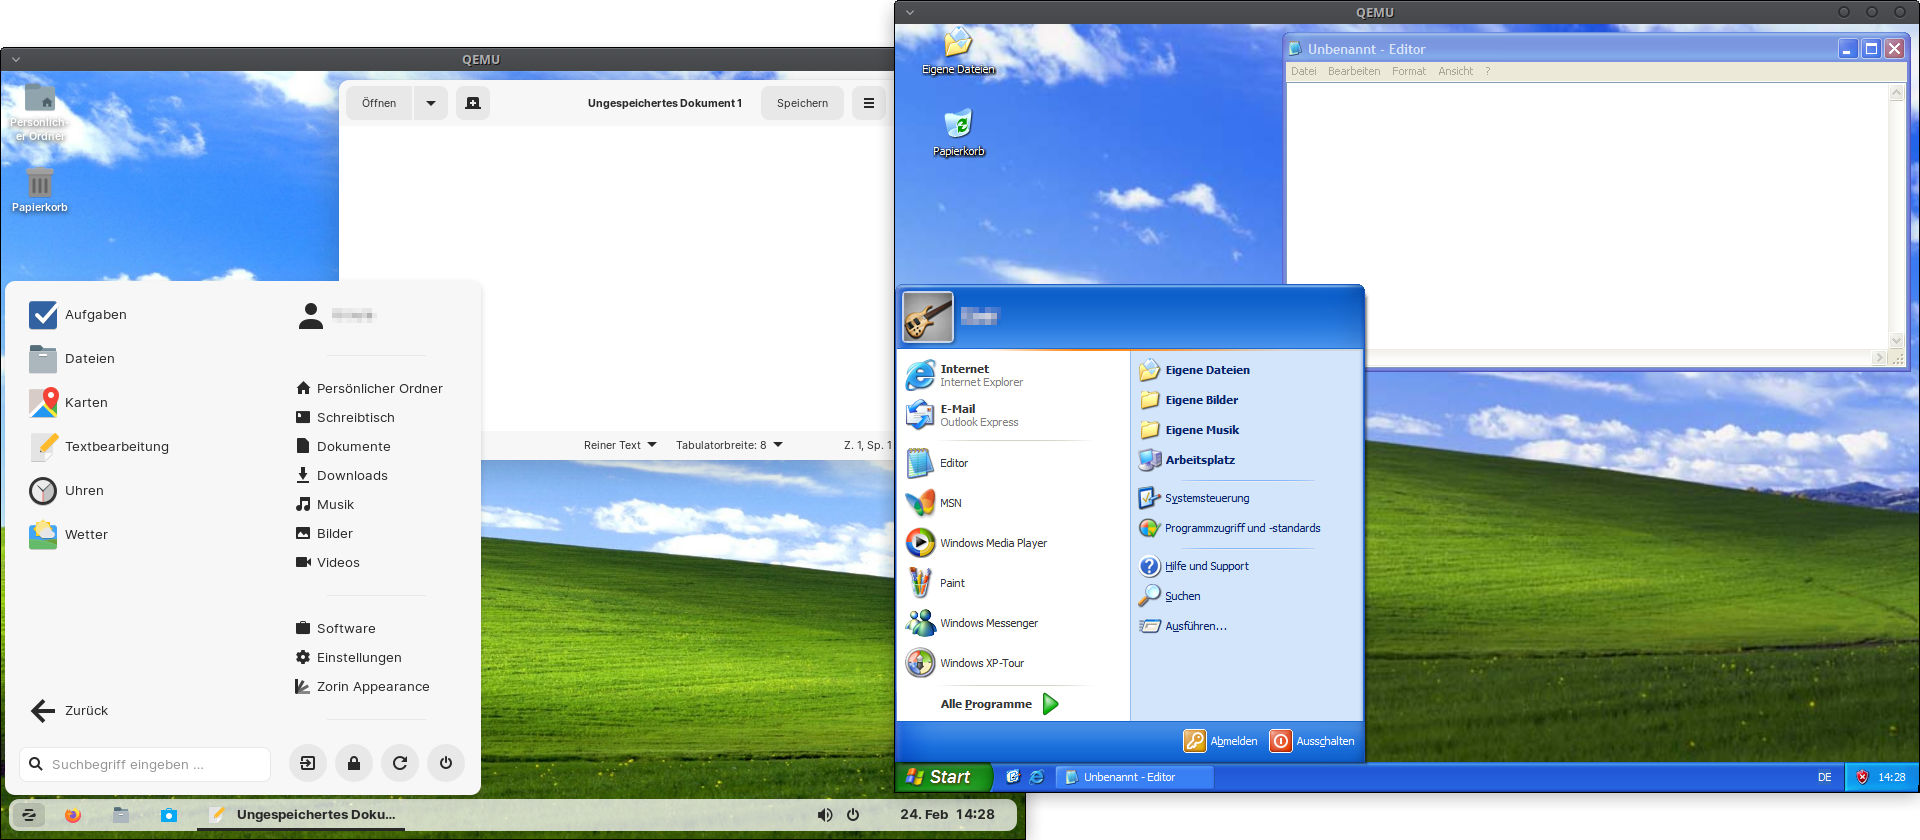Open Format menu in XP Editor
This screenshot has width=1920, height=840.
coord(1409,71)
